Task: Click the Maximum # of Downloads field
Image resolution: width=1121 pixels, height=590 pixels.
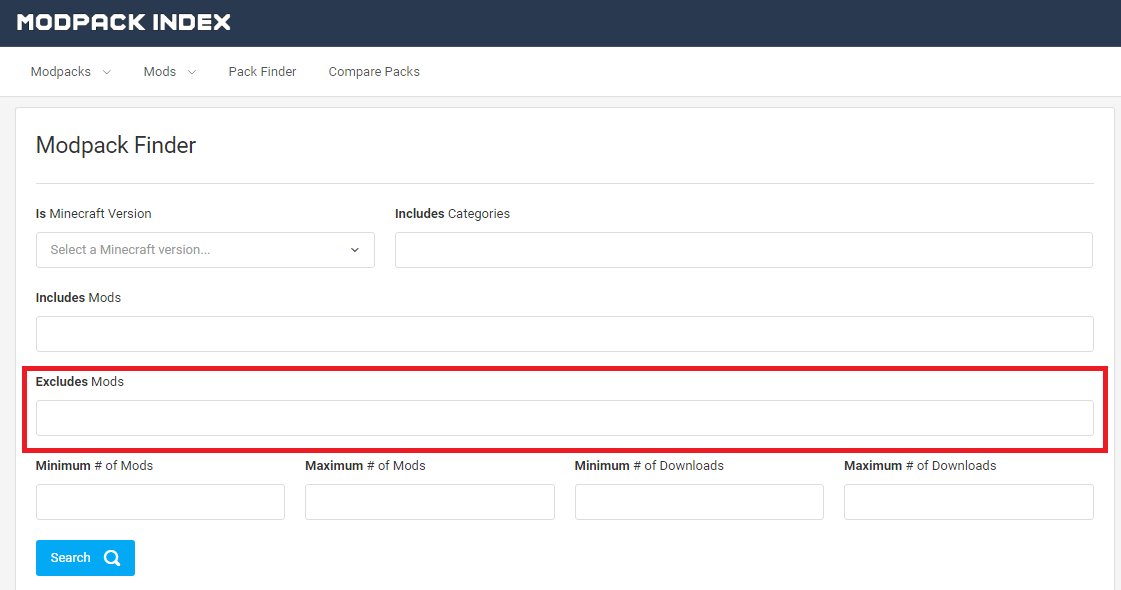Action: point(968,502)
